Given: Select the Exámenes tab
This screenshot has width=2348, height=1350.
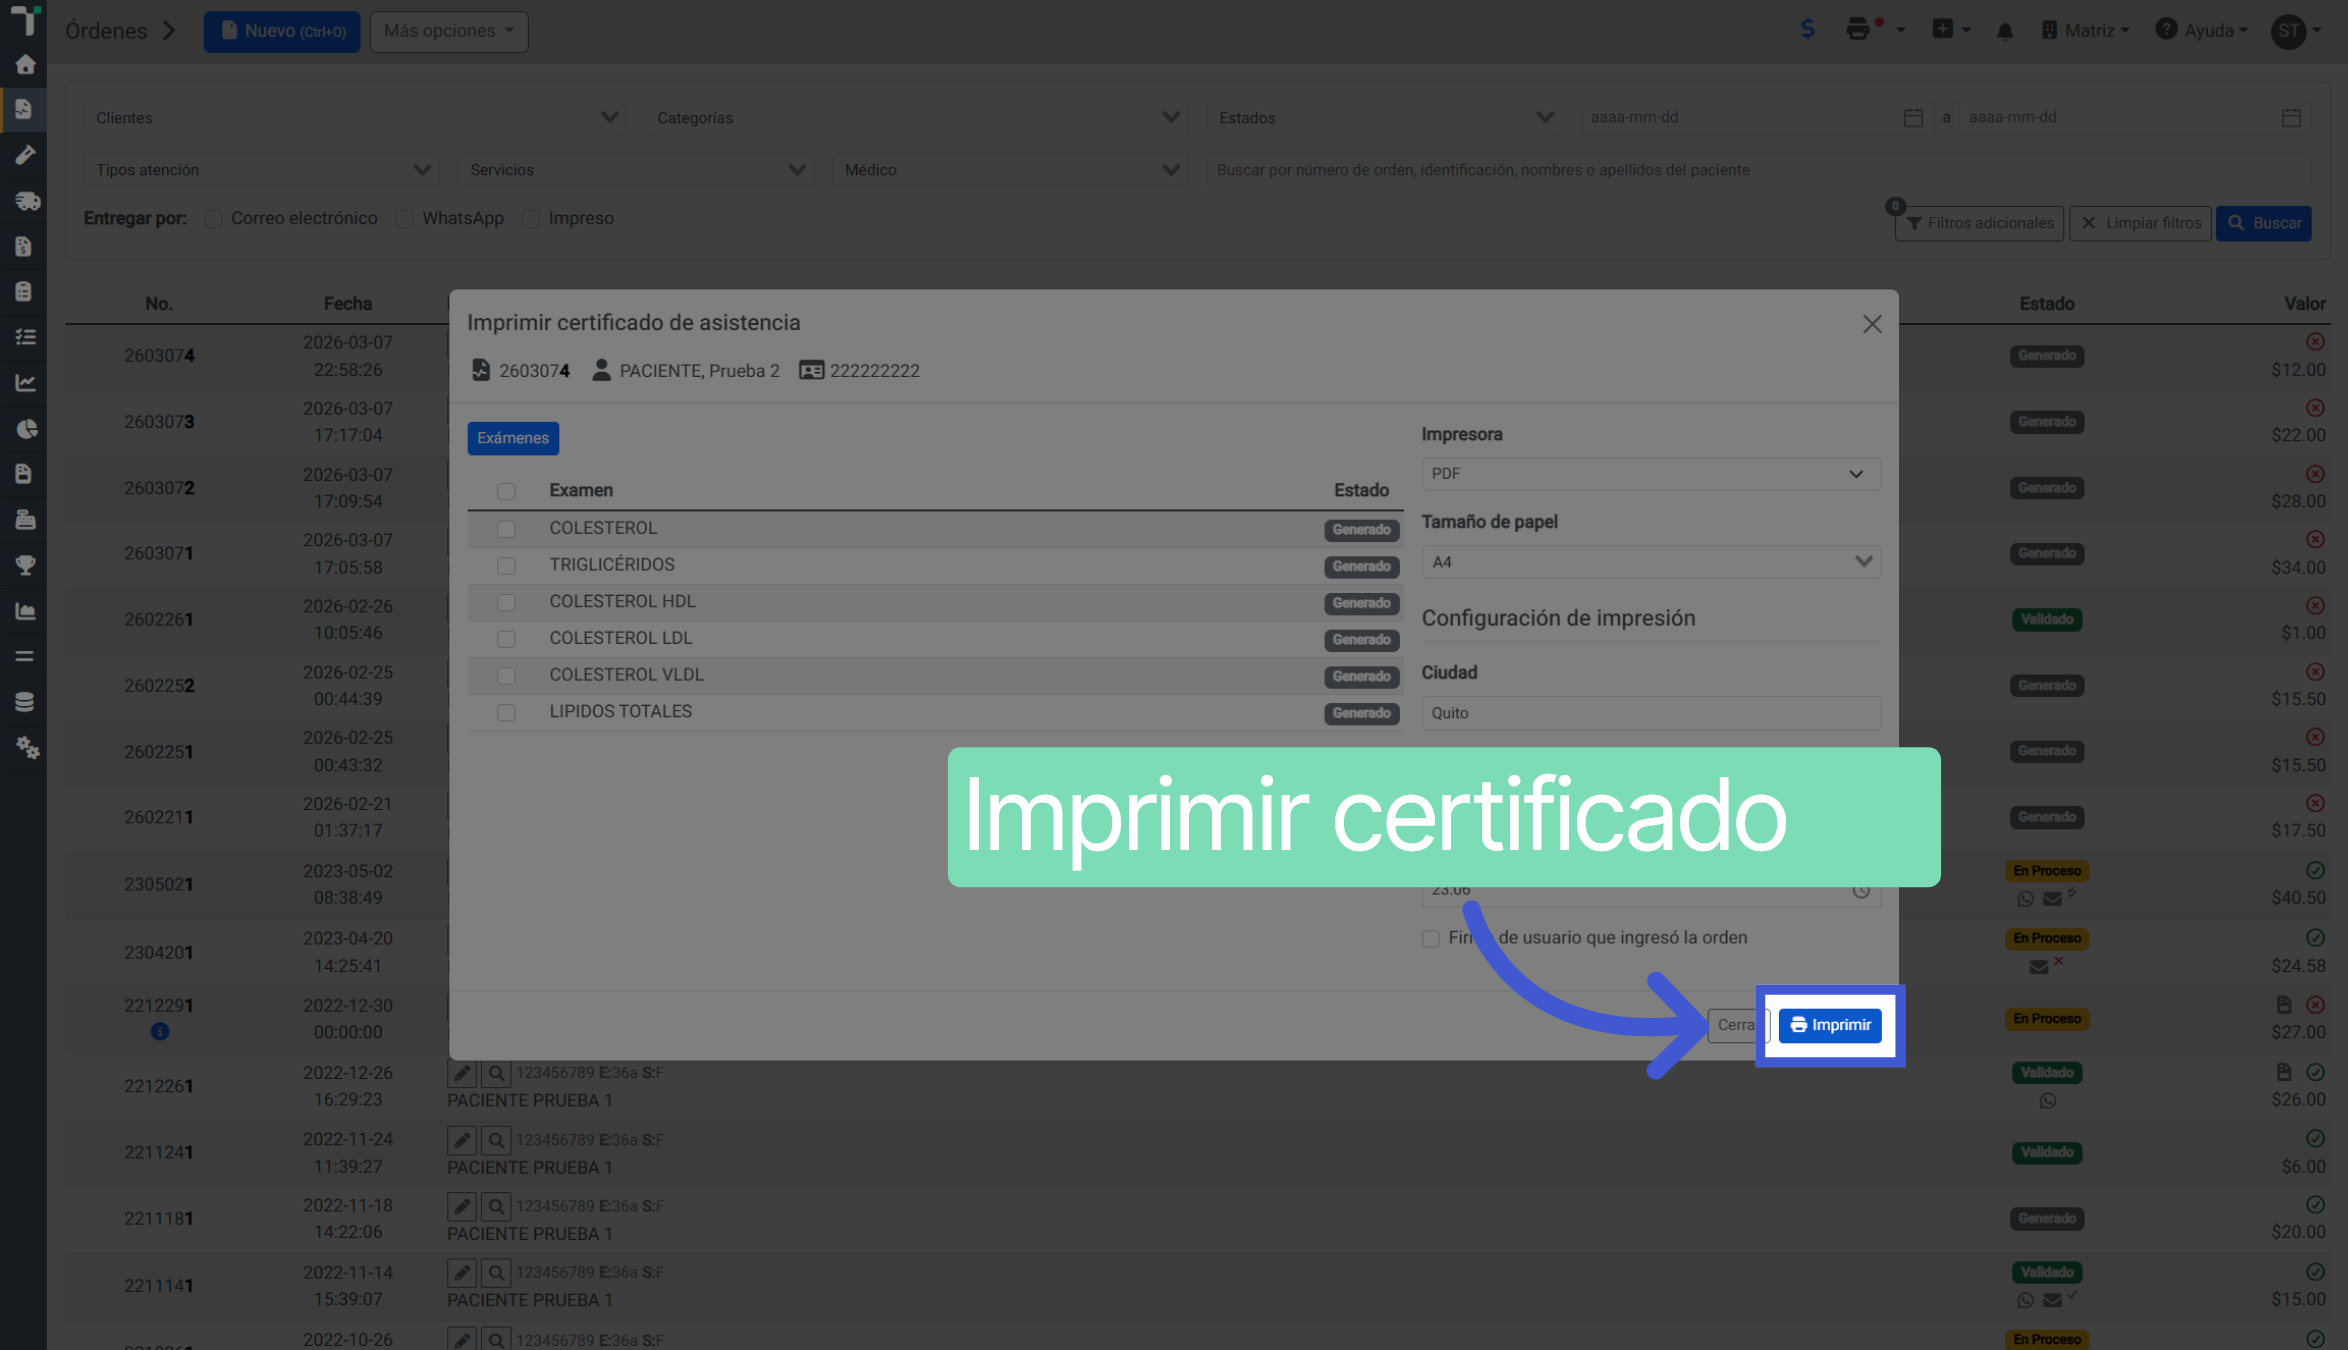Looking at the screenshot, I should pos(513,438).
